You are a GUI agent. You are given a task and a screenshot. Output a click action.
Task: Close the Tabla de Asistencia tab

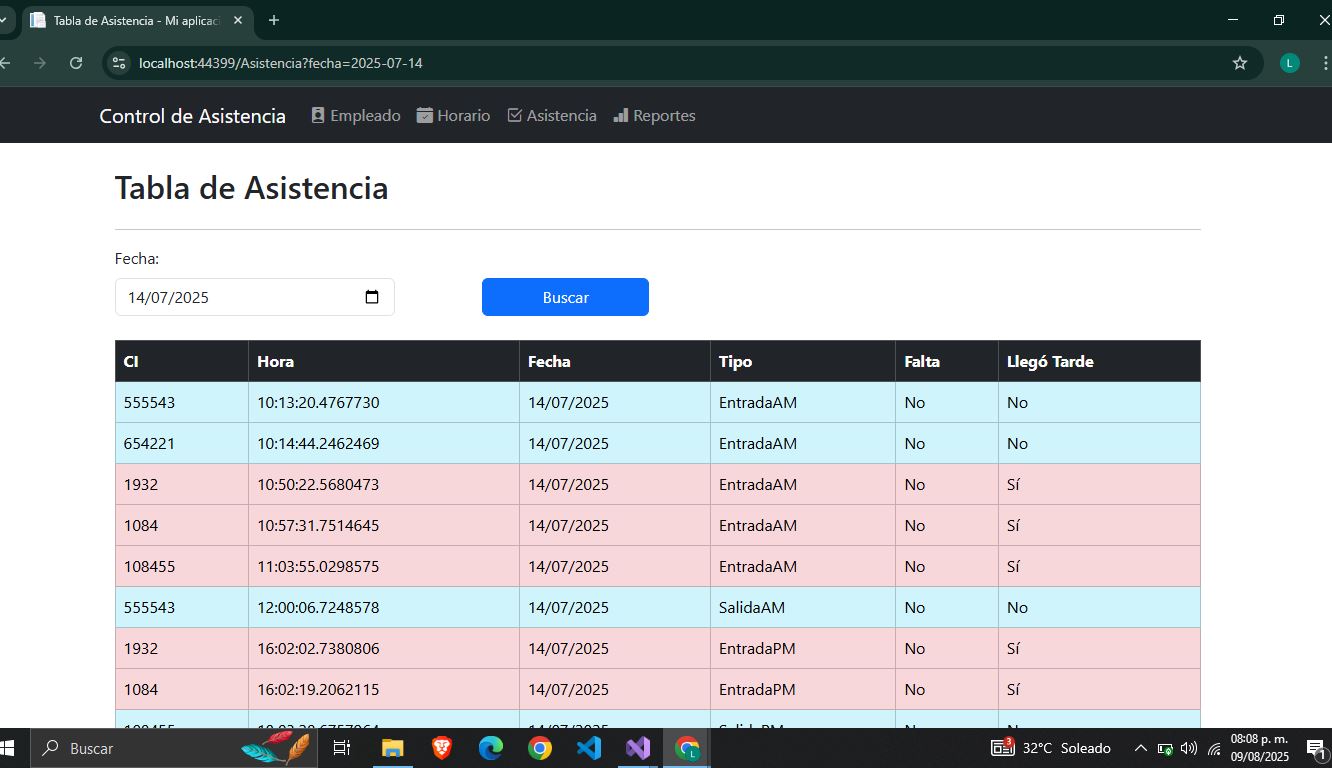238,20
